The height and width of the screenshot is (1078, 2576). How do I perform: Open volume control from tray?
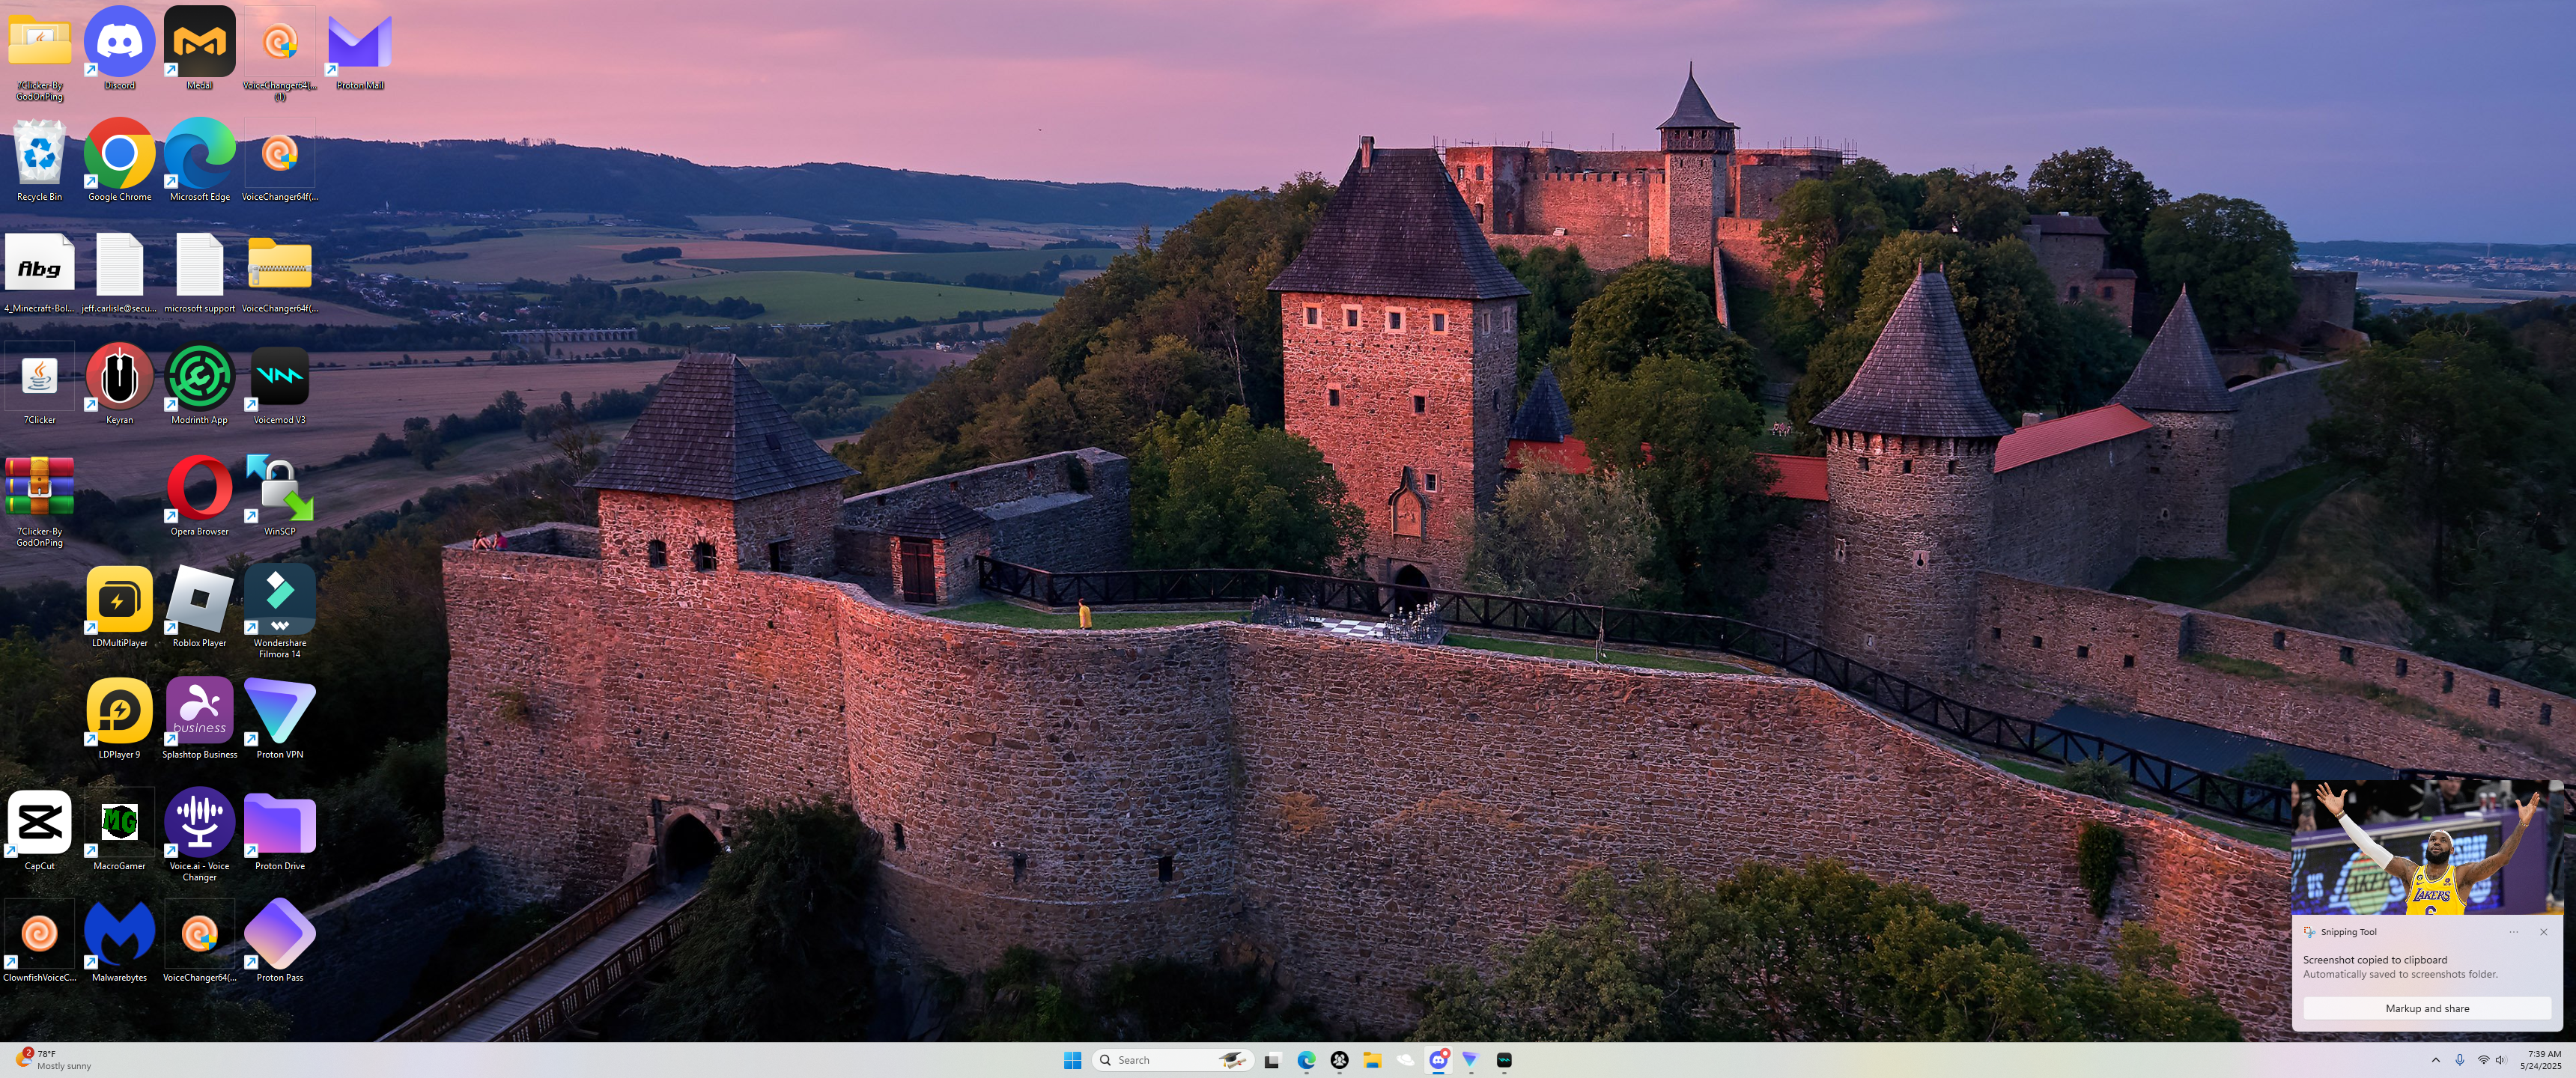click(x=2500, y=1060)
